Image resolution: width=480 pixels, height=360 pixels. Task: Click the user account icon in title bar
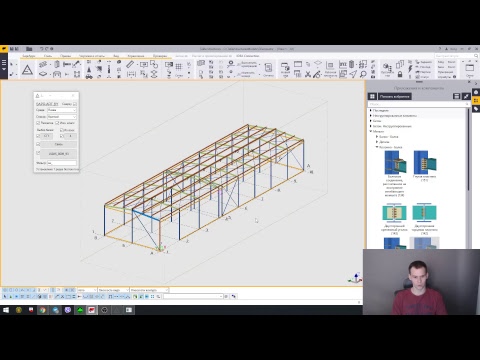[447, 49]
